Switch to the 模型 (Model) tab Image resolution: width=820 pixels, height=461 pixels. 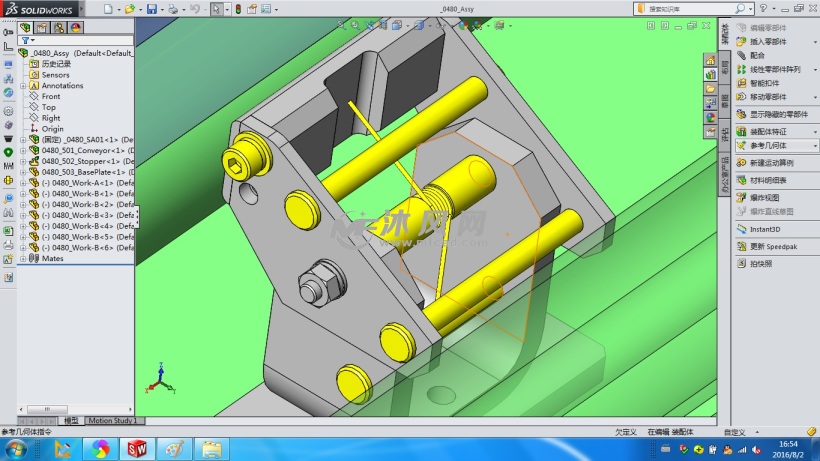point(70,421)
